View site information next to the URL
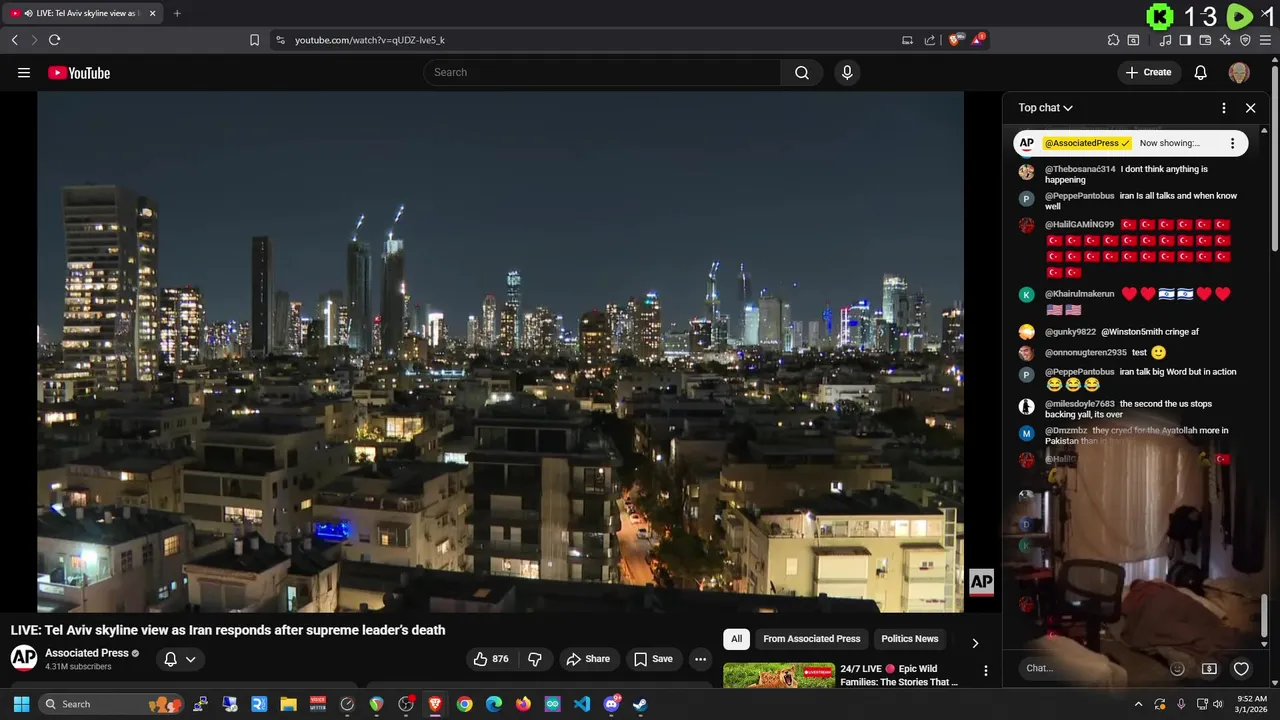 pyautogui.click(x=280, y=40)
